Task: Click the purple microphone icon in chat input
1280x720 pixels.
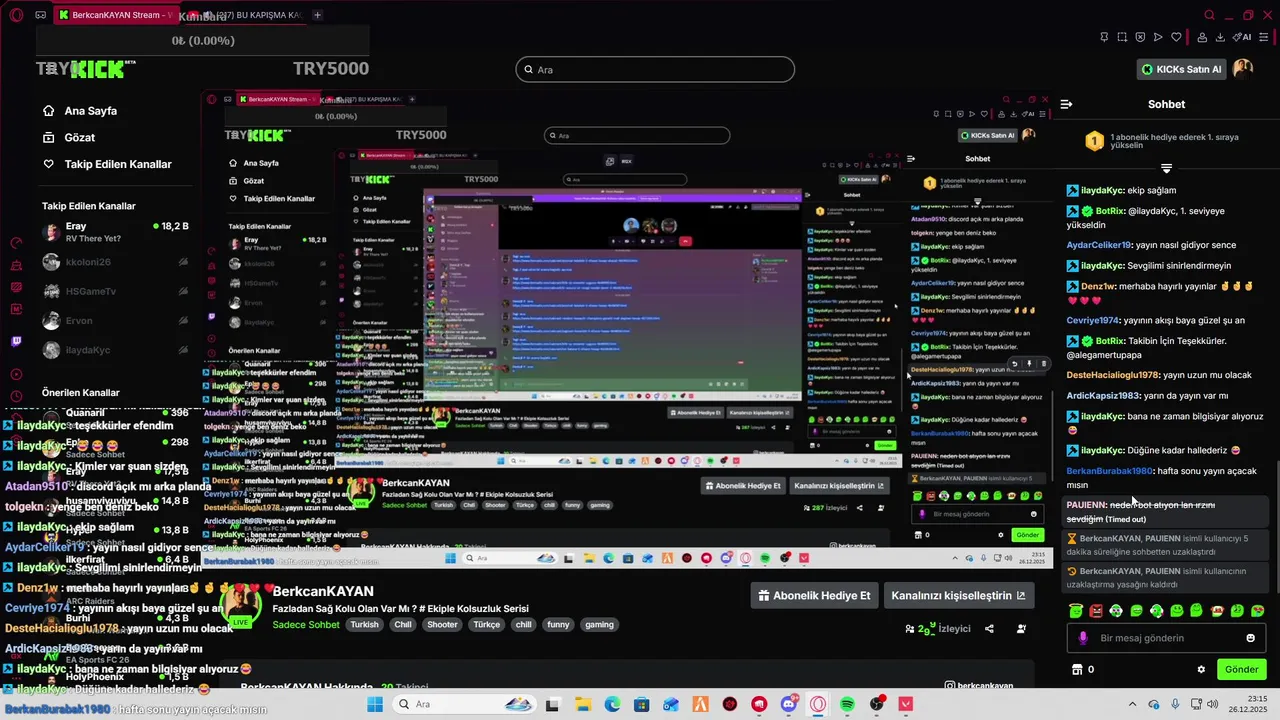Action: pyautogui.click(x=1083, y=638)
